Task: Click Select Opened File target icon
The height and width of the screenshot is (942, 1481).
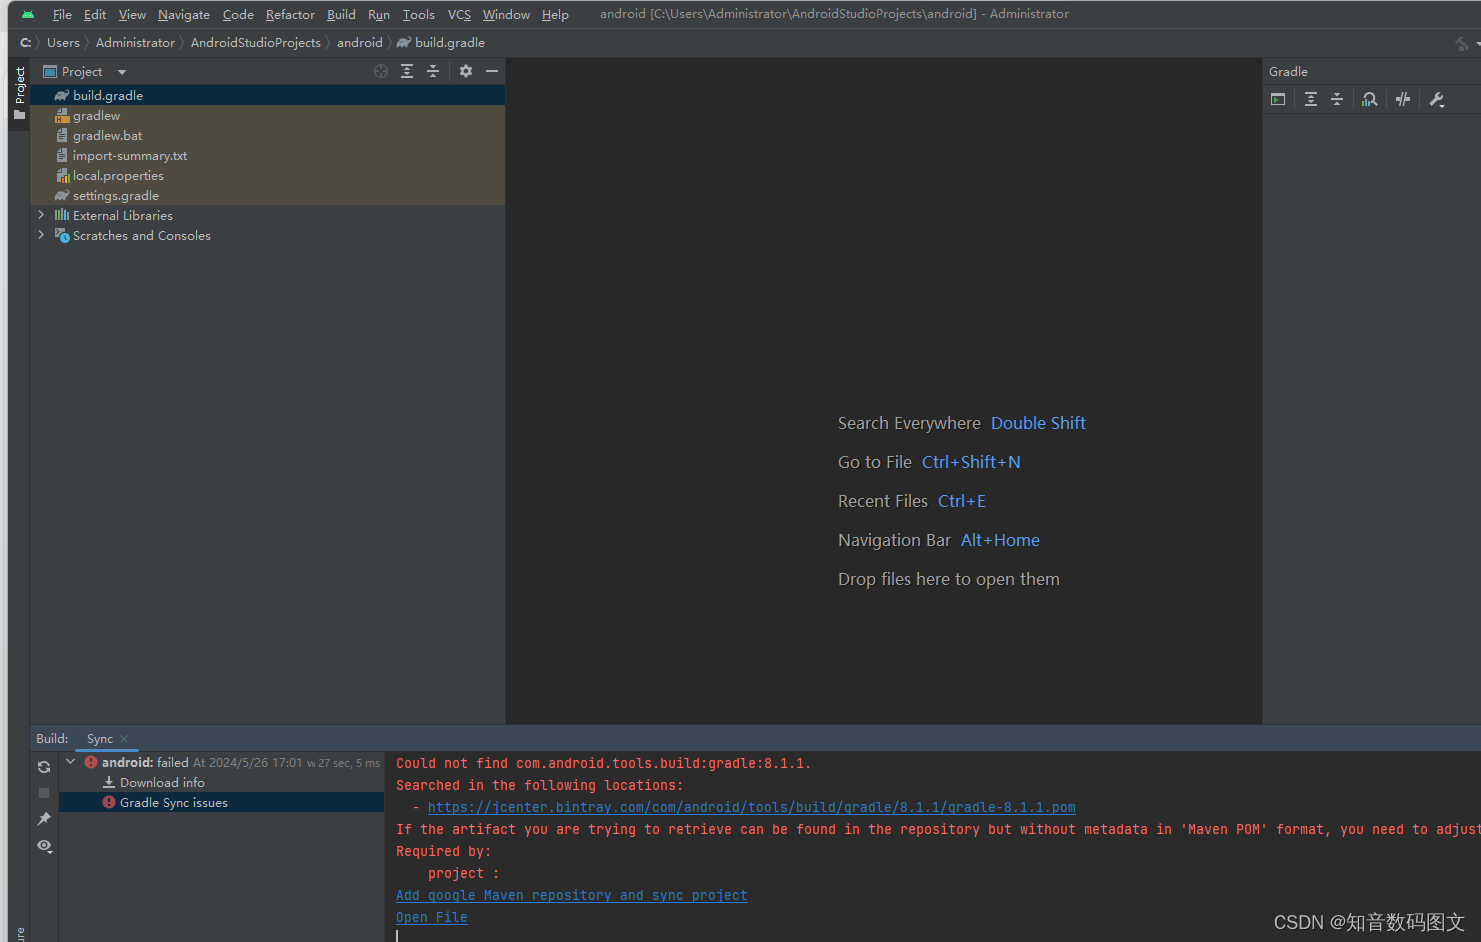Action: pyautogui.click(x=381, y=71)
